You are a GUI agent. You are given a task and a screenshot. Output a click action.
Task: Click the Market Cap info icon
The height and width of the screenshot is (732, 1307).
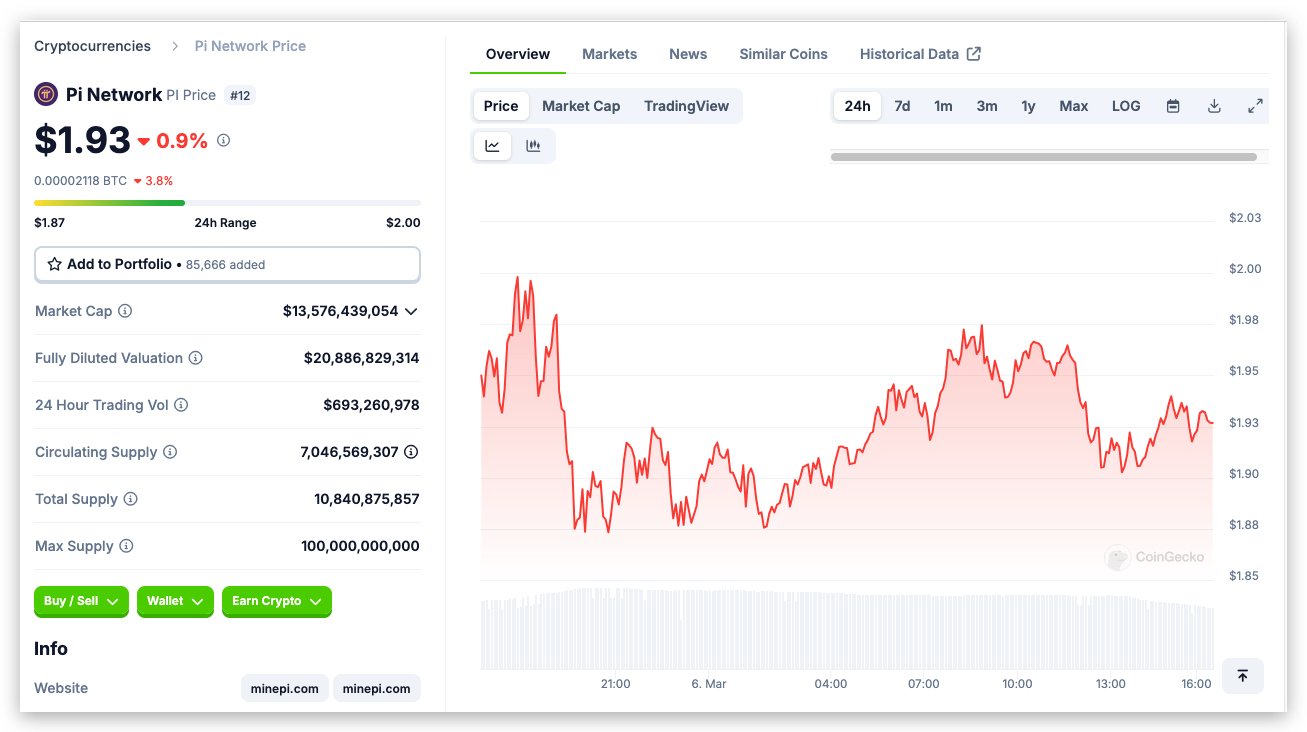[125, 311]
